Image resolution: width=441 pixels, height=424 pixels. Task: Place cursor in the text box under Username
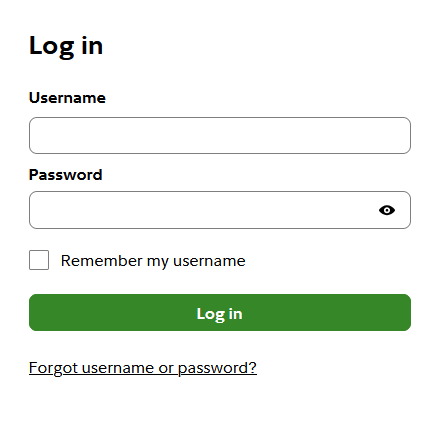(220, 135)
